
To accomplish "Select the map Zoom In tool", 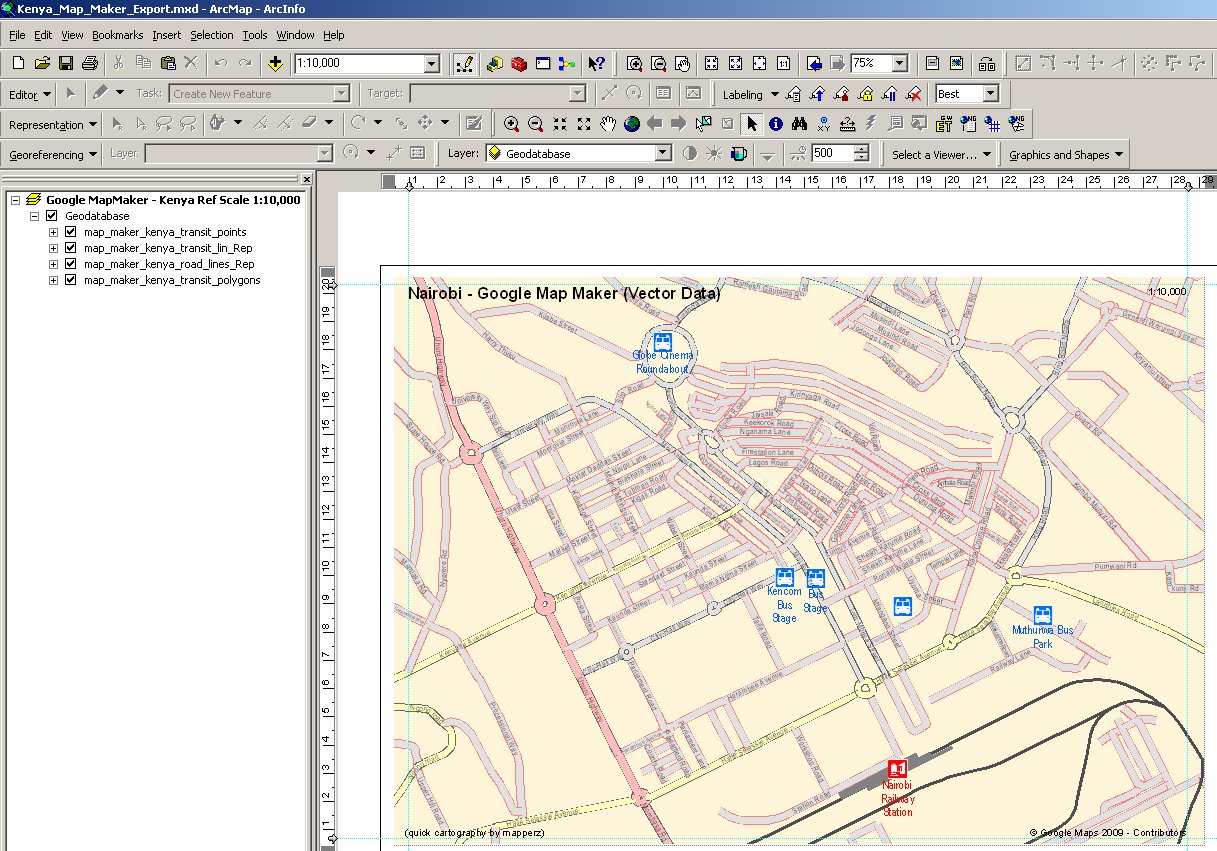I will pos(512,124).
